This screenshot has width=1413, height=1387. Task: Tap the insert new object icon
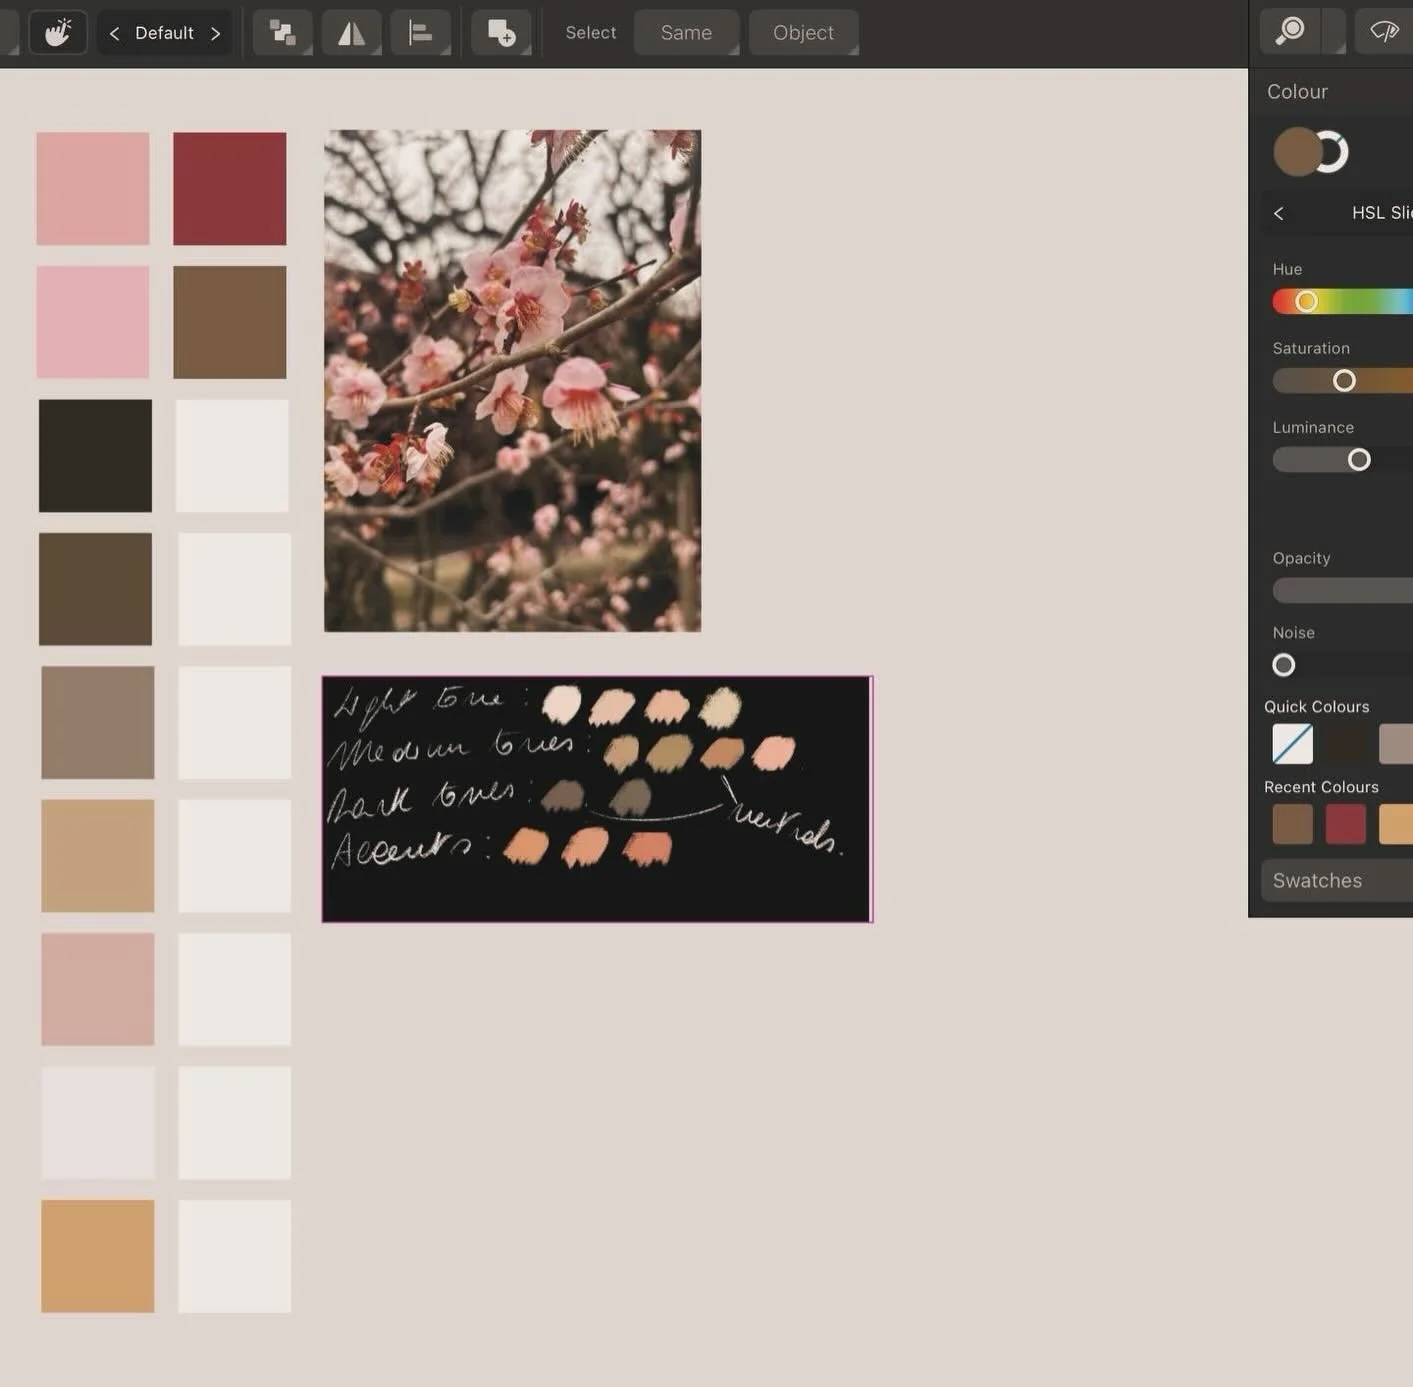tap(502, 32)
